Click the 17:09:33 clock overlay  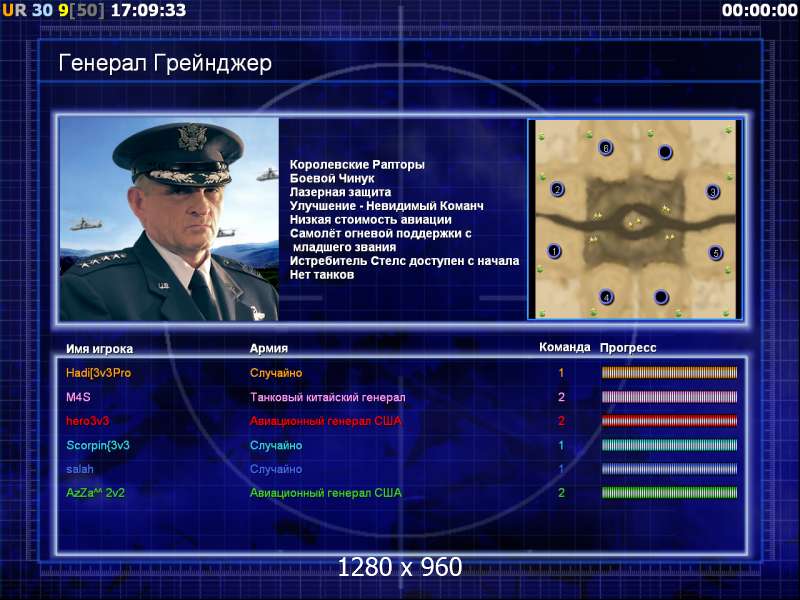tap(148, 10)
